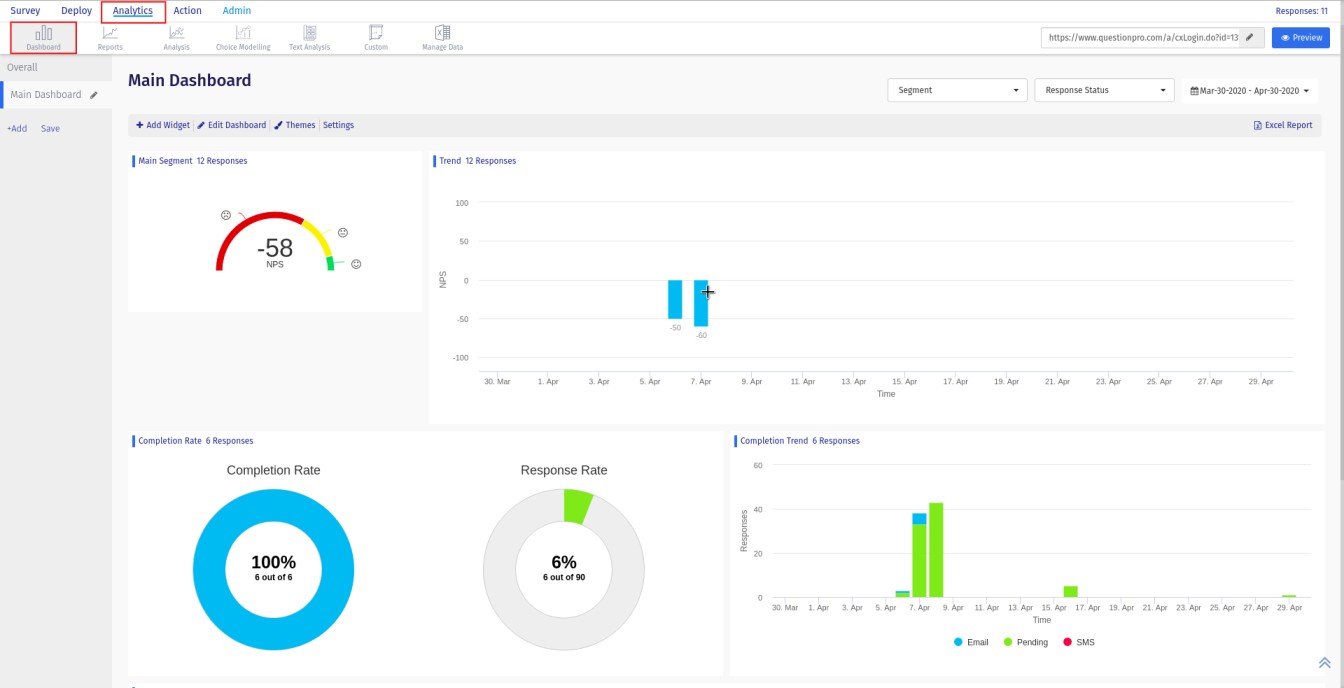Open the Reports icon in the toolbar
This screenshot has width=1344, height=688.
pos(110,37)
